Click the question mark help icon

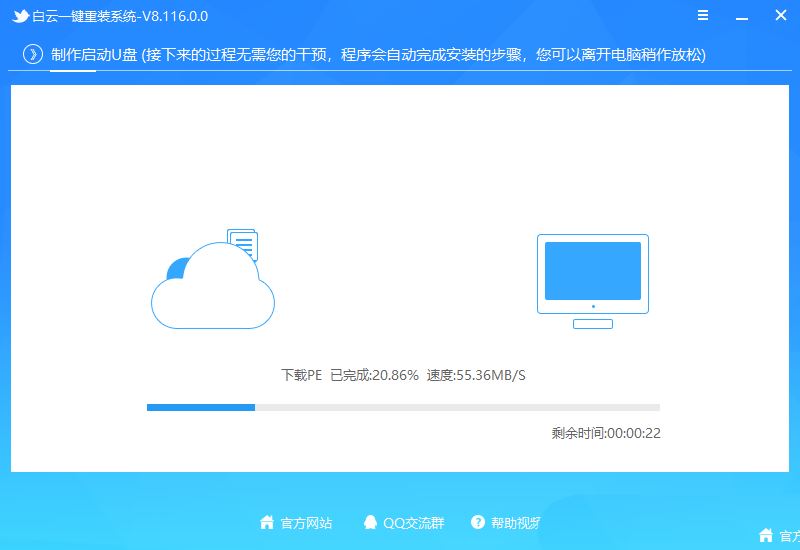[x=478, y=522]
